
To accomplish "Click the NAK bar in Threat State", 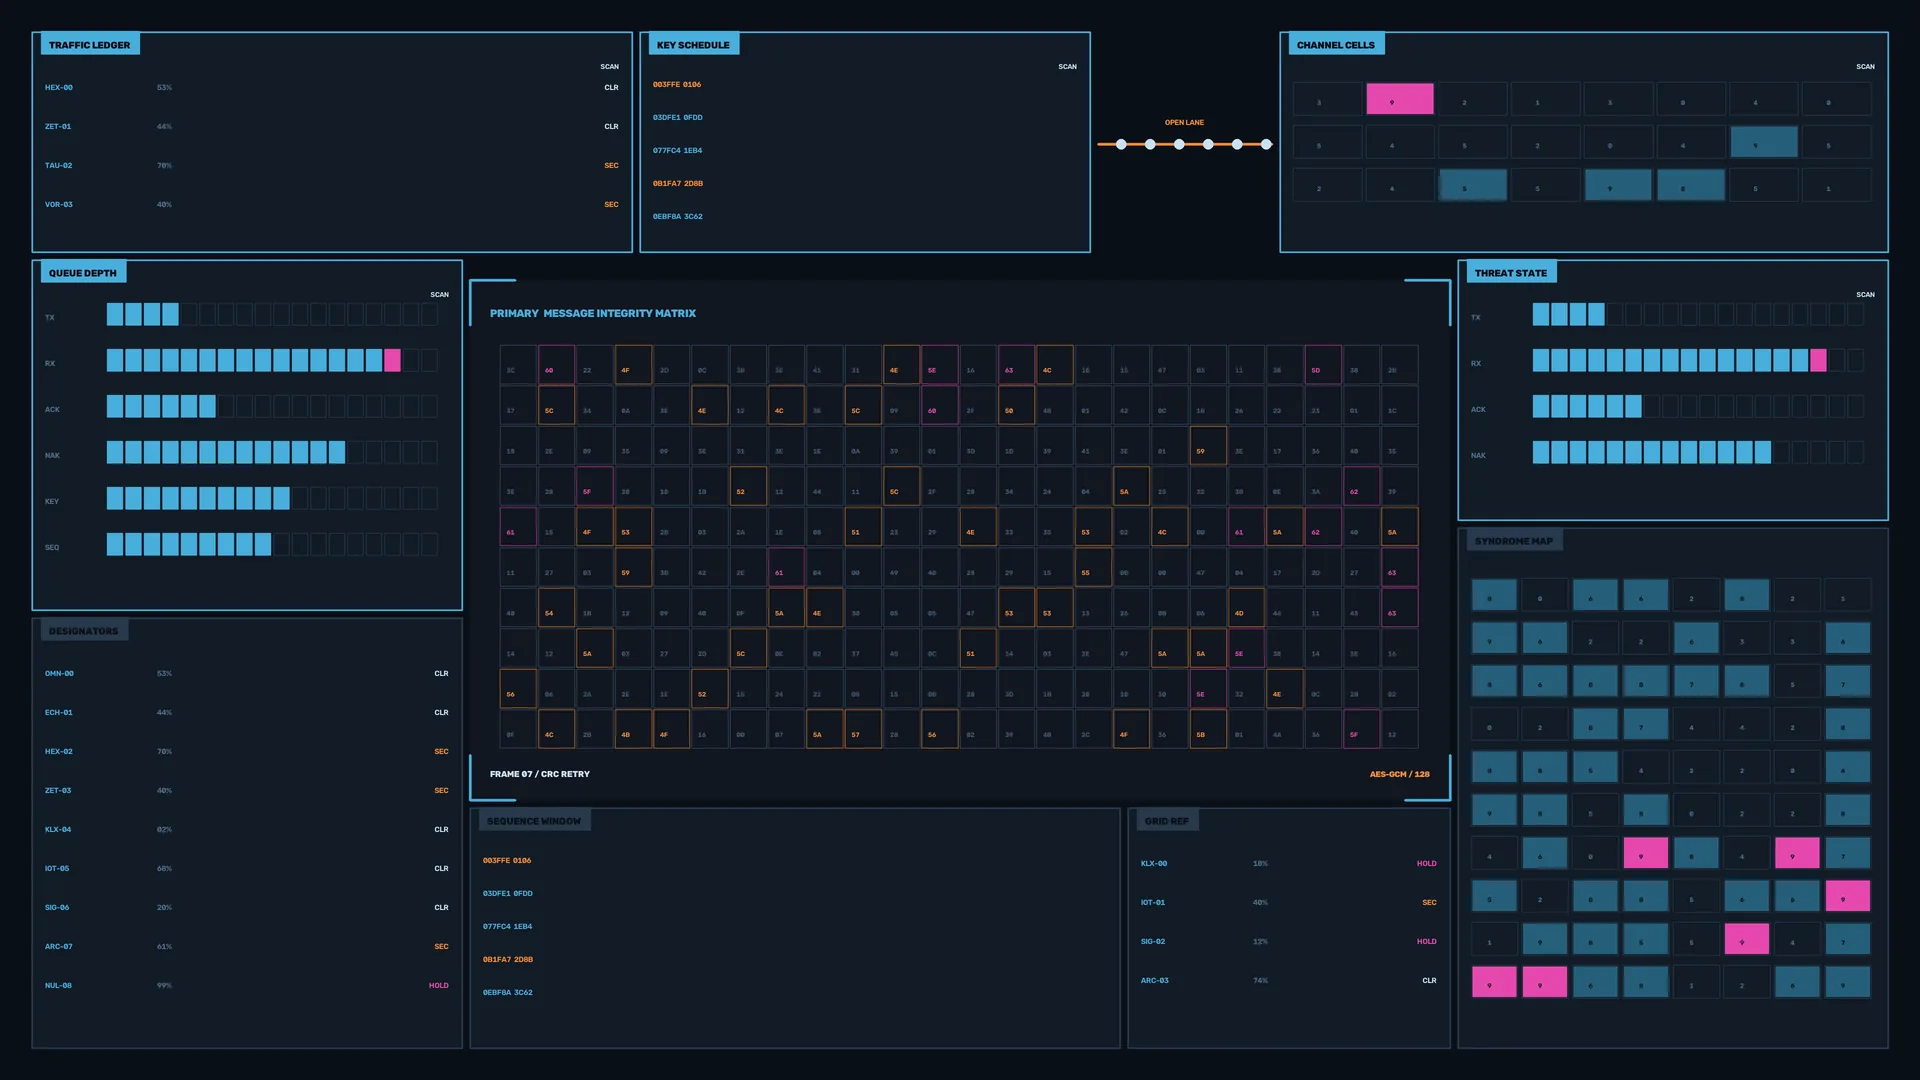I will [x=1698, y=453].
